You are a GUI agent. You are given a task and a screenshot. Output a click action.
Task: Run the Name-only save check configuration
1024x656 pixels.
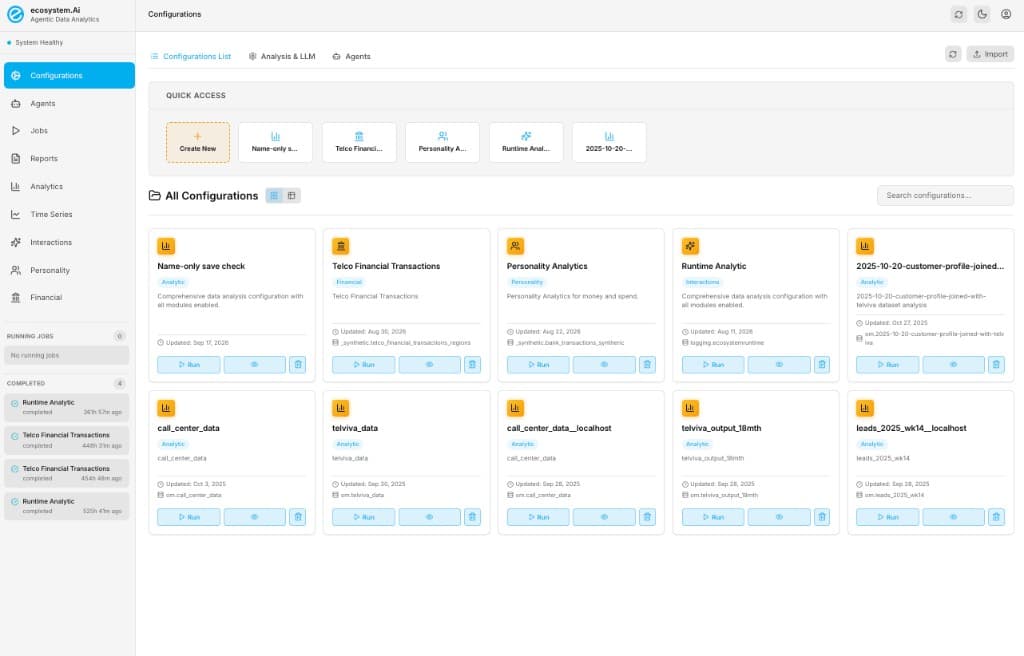point(189,365)
